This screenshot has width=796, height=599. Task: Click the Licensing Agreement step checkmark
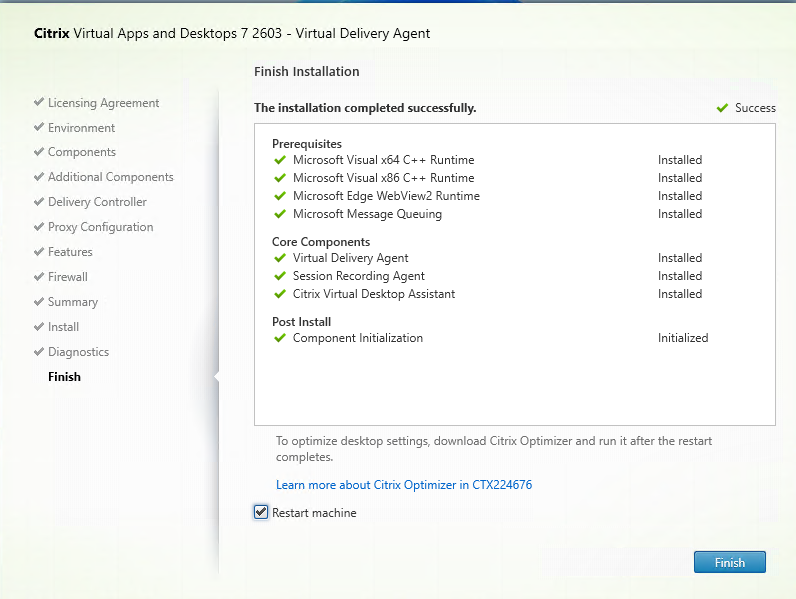tap(39, 102)
